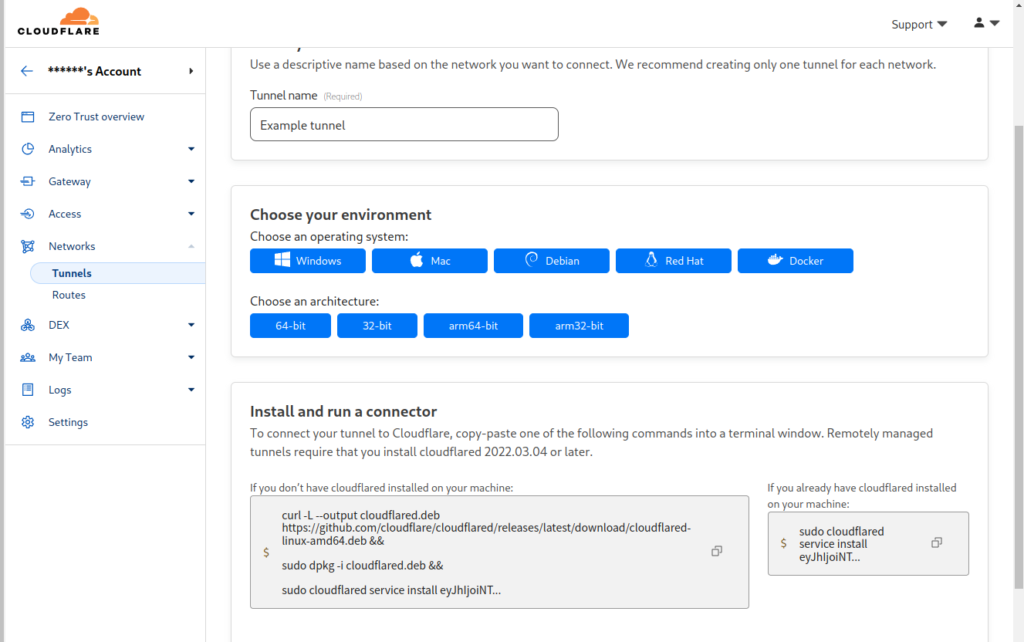Choose Mac operating system
The image size is (1024, 642).
coord(430,261)
